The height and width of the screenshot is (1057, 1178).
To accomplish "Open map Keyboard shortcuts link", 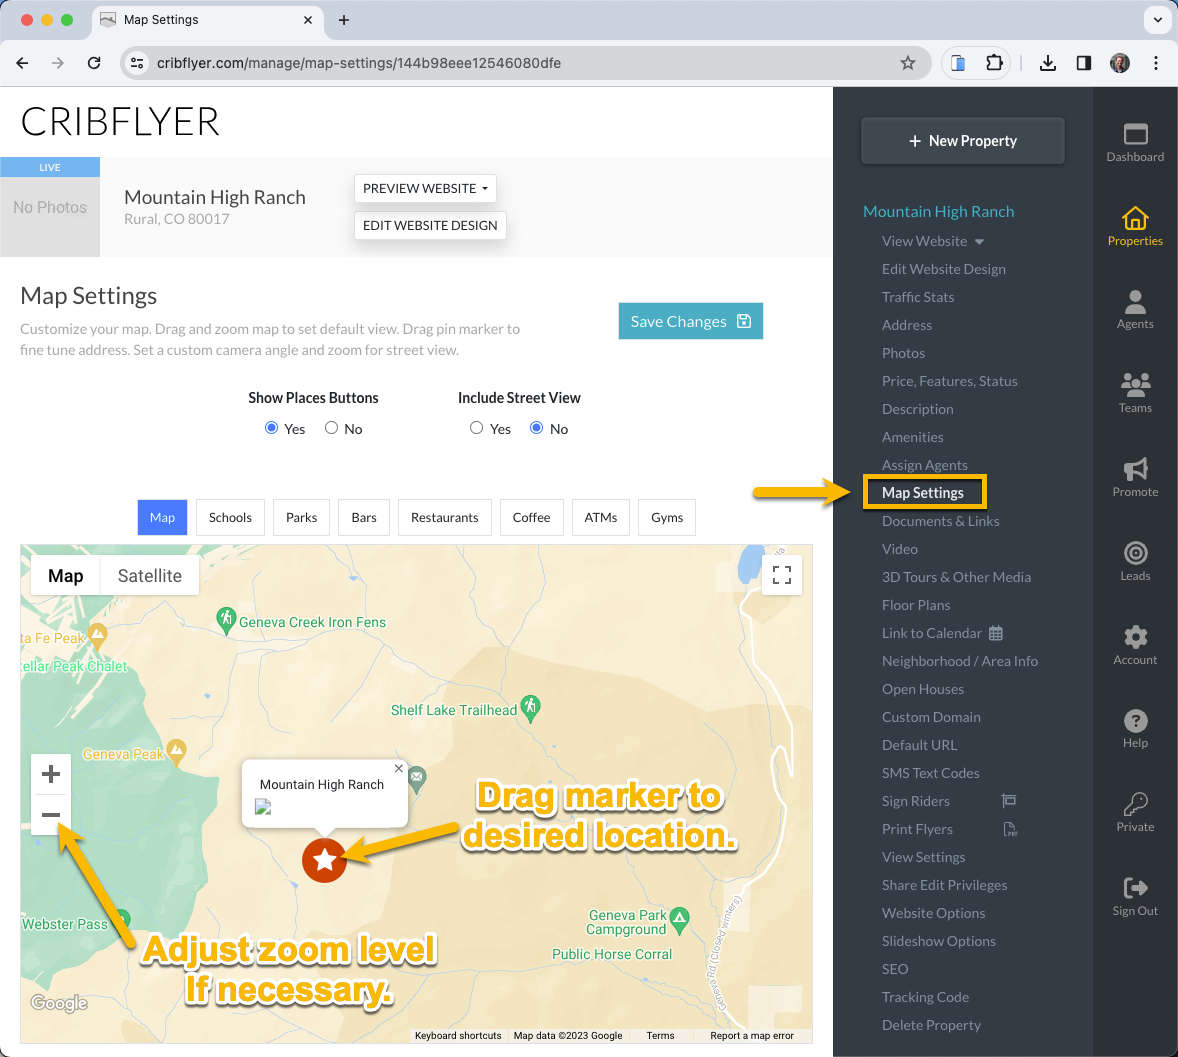I will pos(458,1035).
